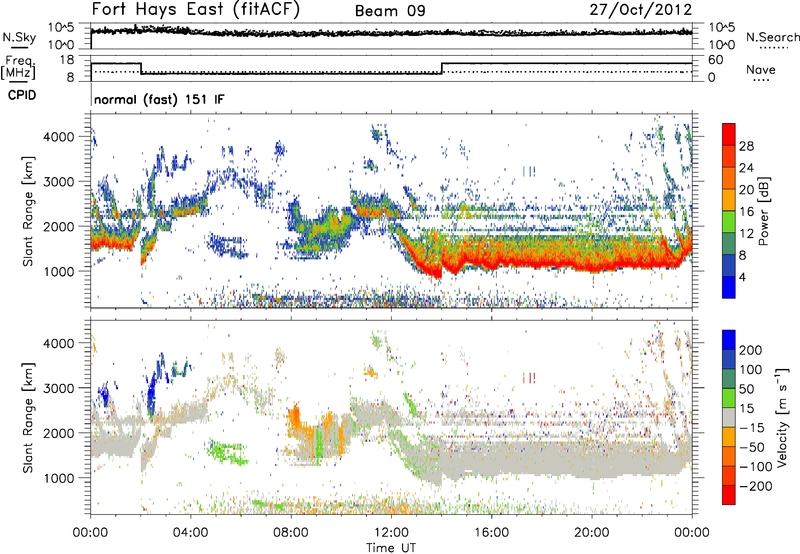
Task: Click the "Freq. [MHz]" axis label
Action: click(19, 68)
